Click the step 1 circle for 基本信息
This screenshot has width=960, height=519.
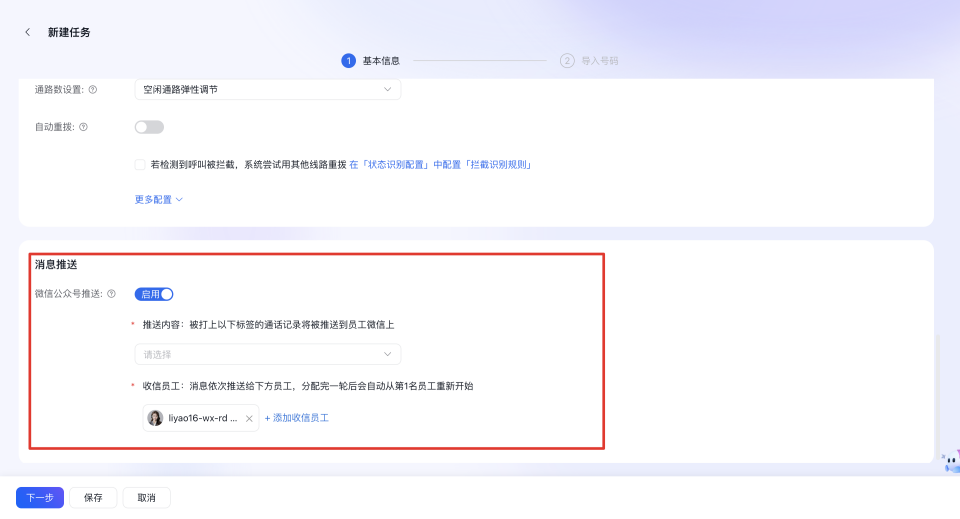tap(349, 60)
